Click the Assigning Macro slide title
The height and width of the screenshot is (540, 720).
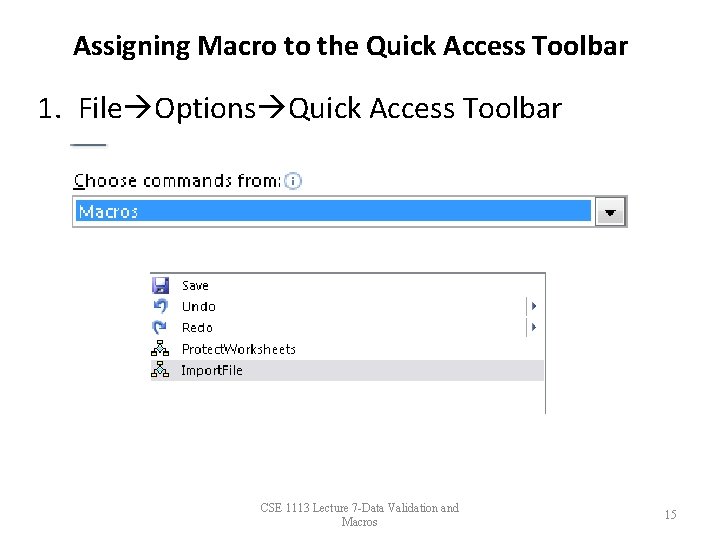coord(350,46)
